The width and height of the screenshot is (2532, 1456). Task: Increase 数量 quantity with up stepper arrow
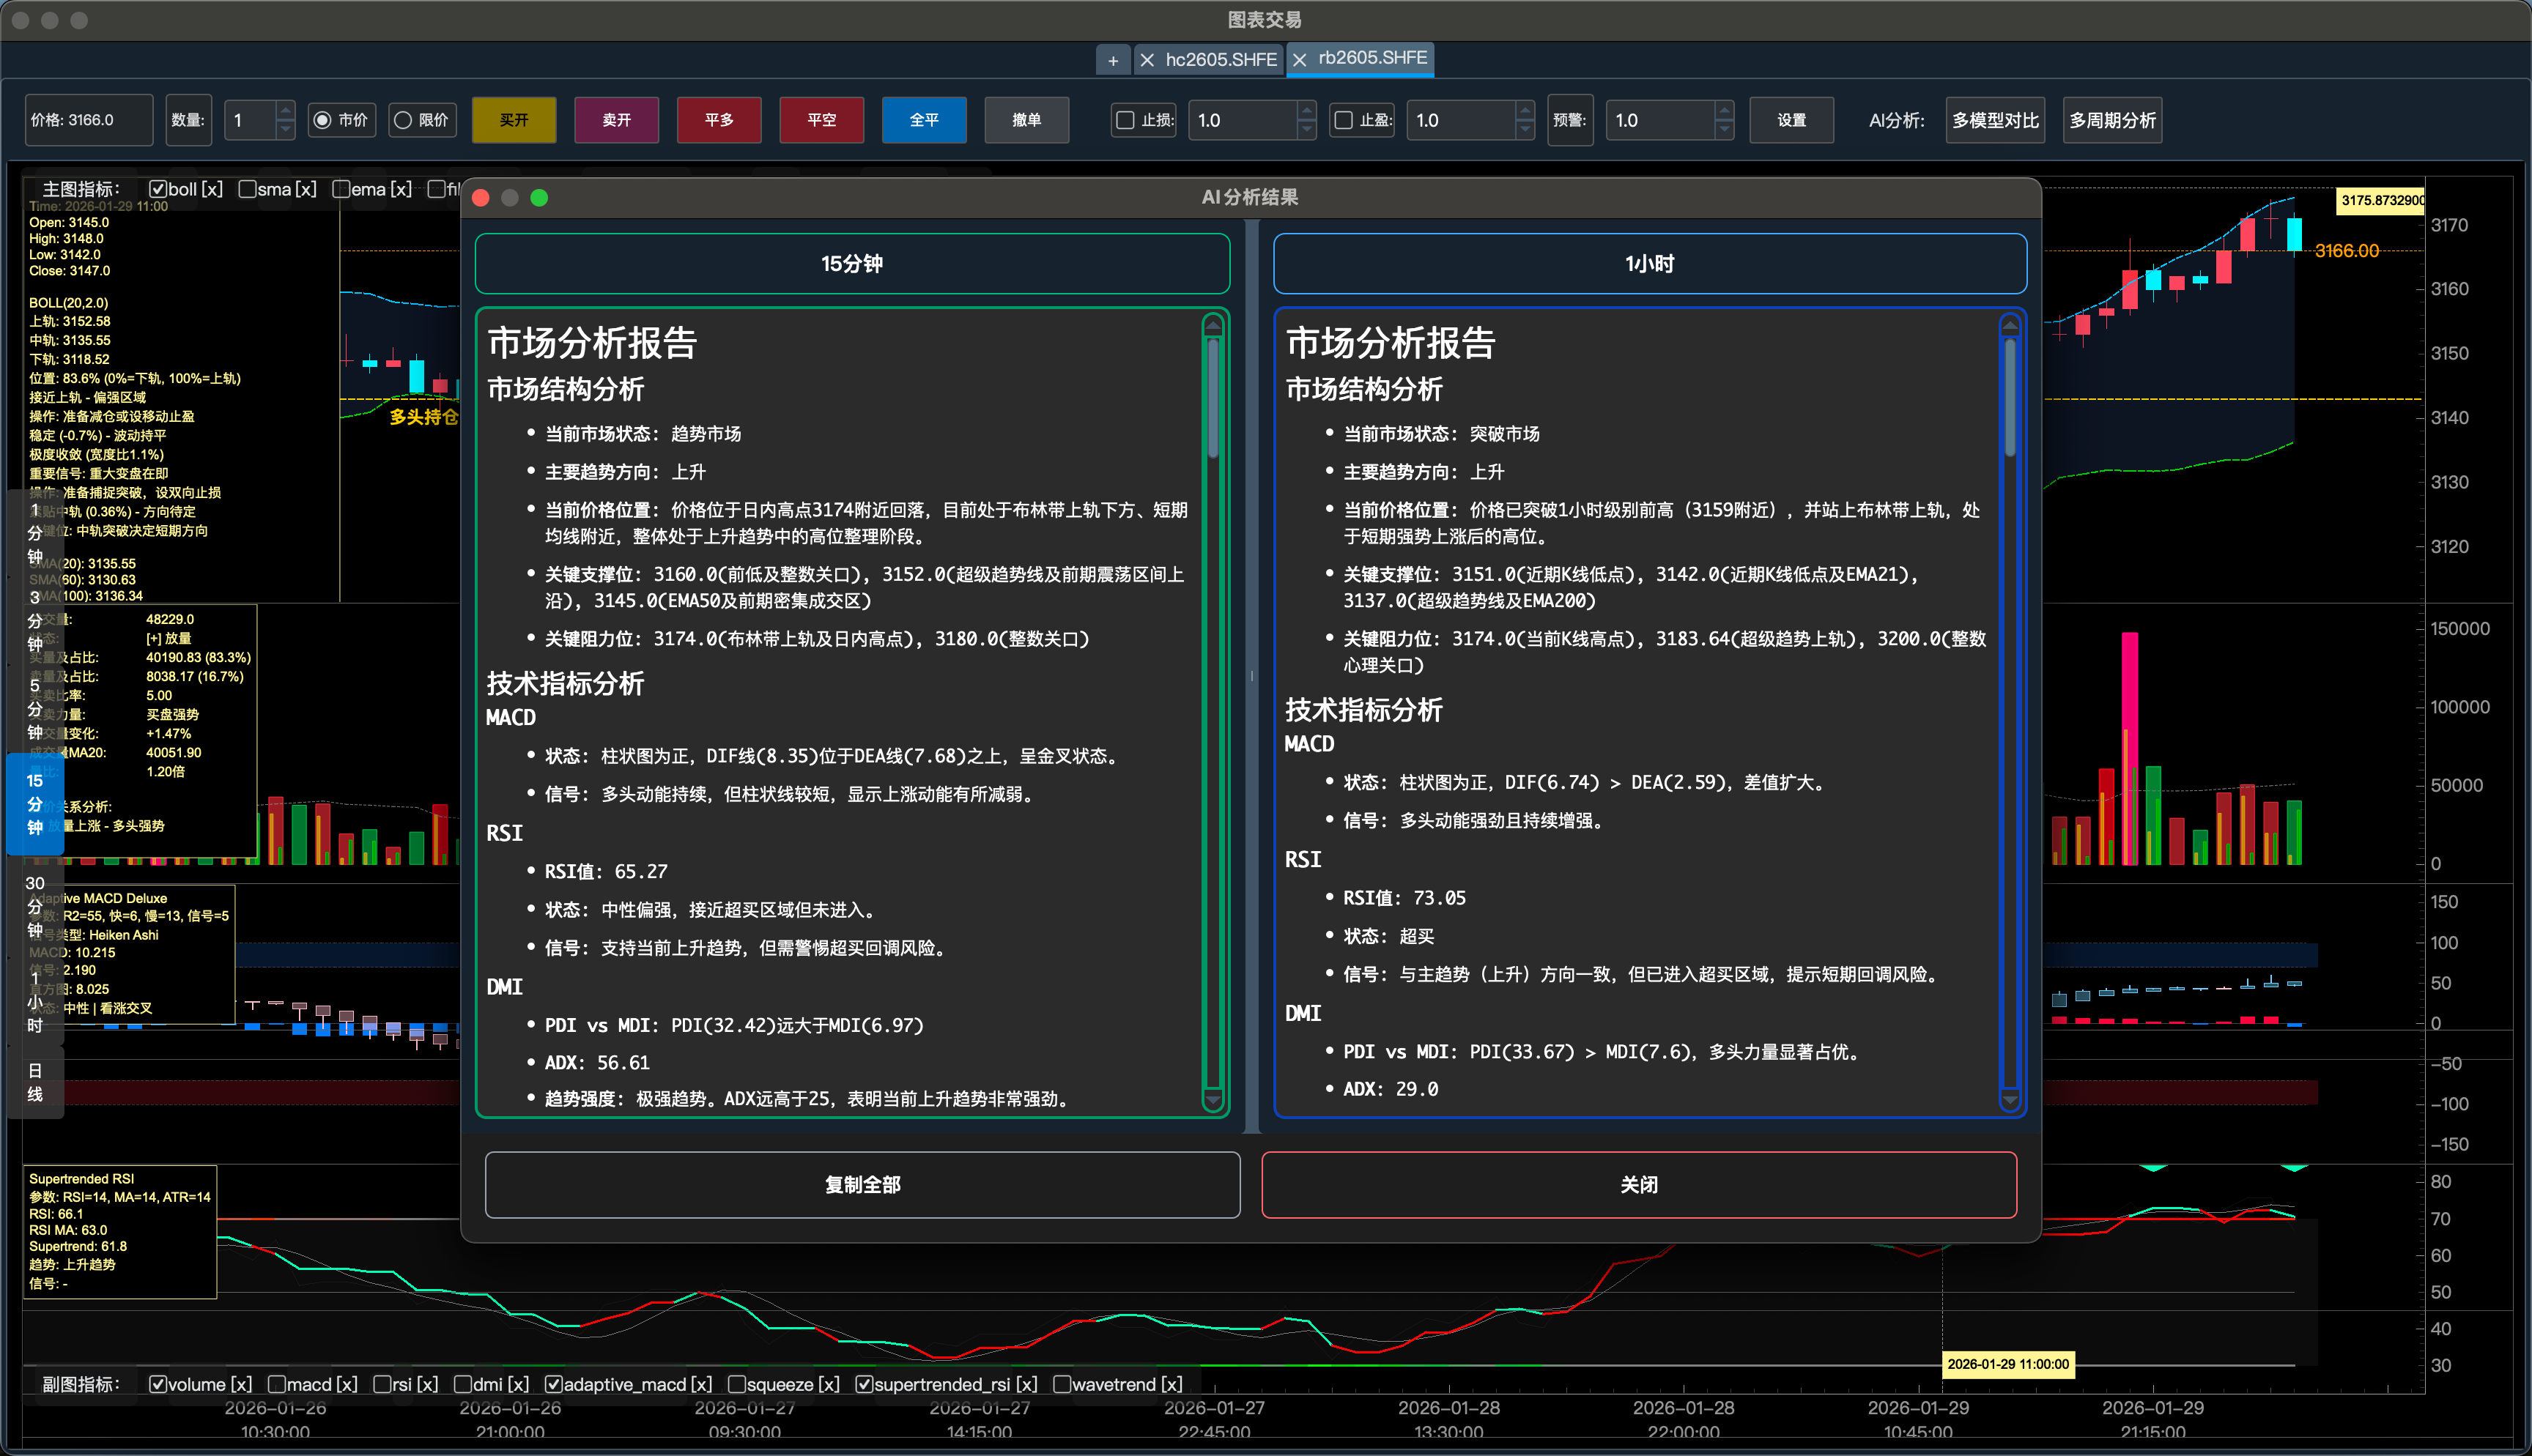tap(285, 111)
